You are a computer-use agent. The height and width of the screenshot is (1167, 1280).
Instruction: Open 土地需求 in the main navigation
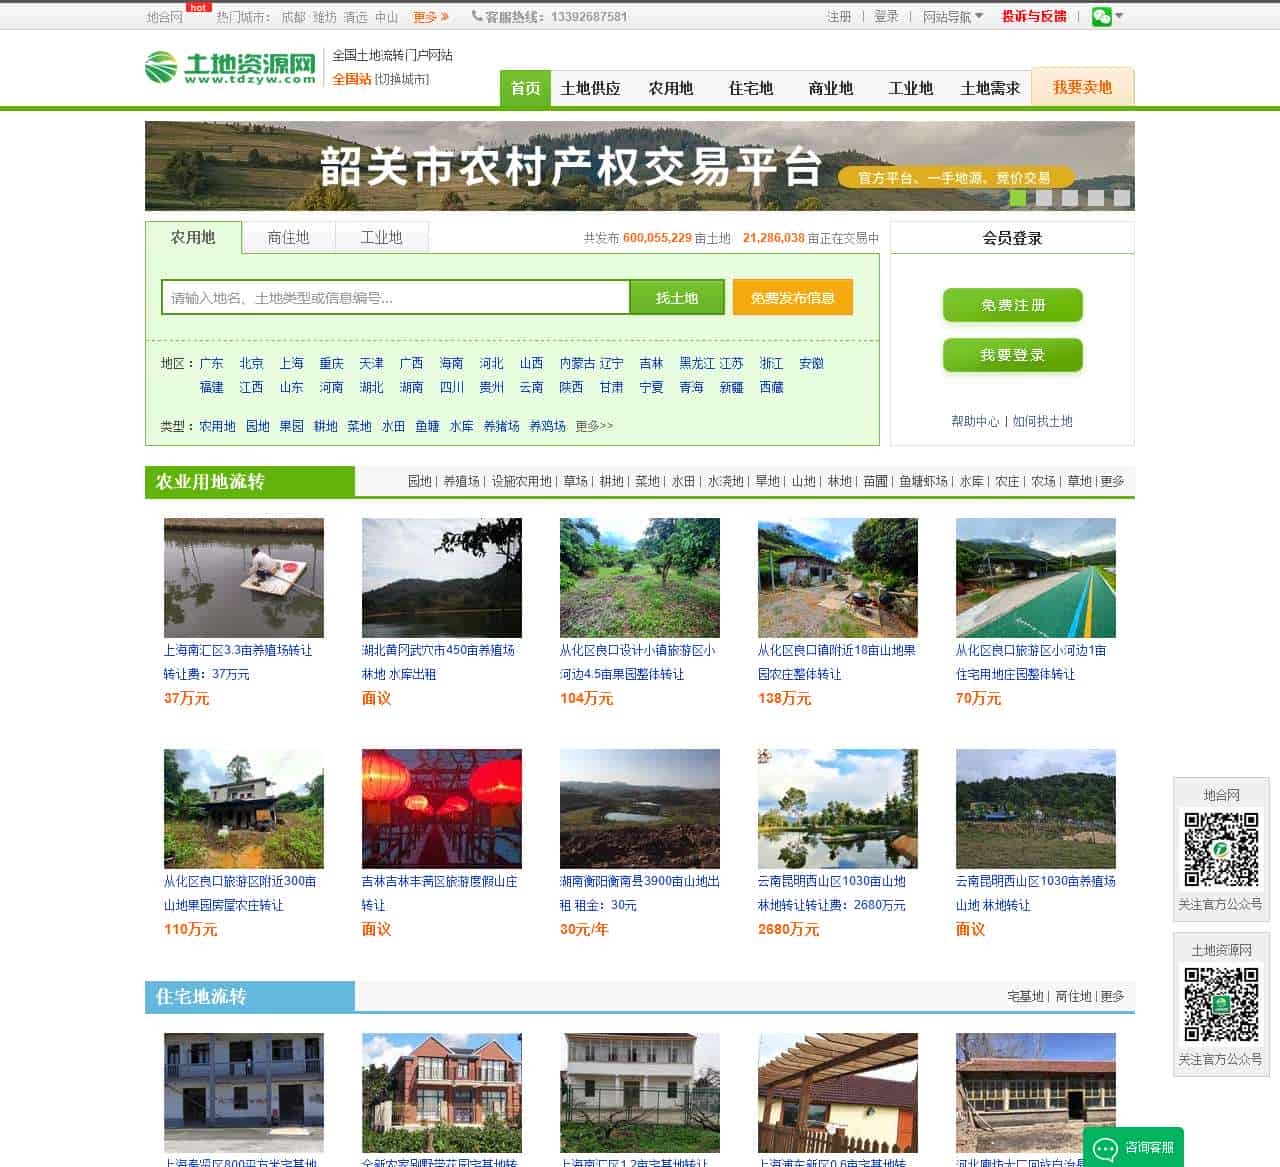pos(990,88)
